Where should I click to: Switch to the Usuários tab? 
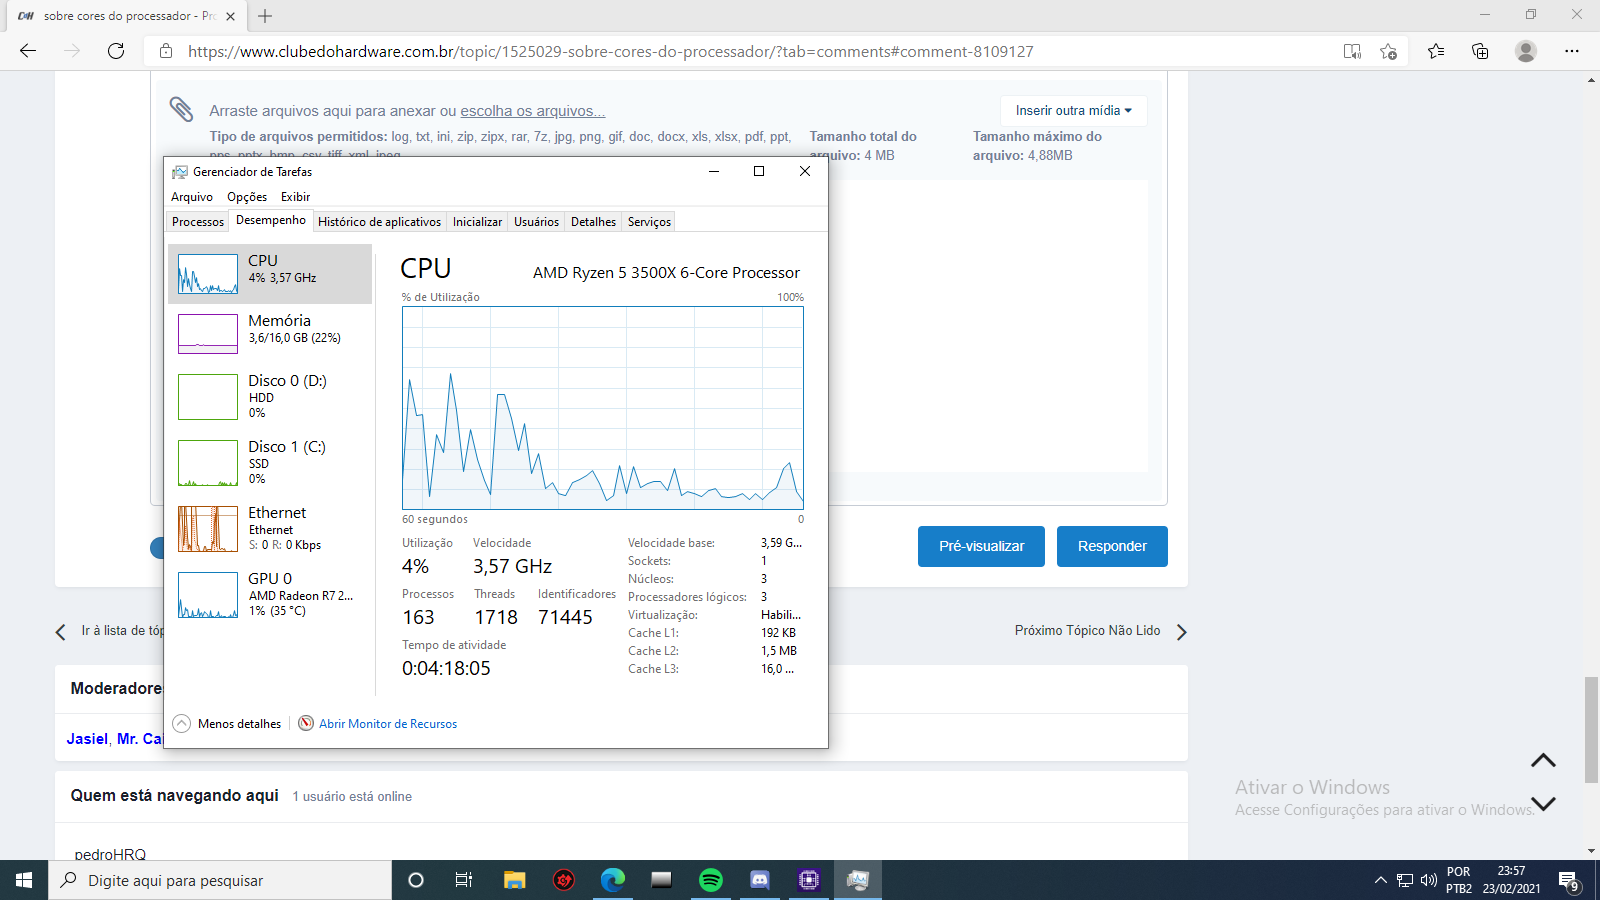click(536, 222)
